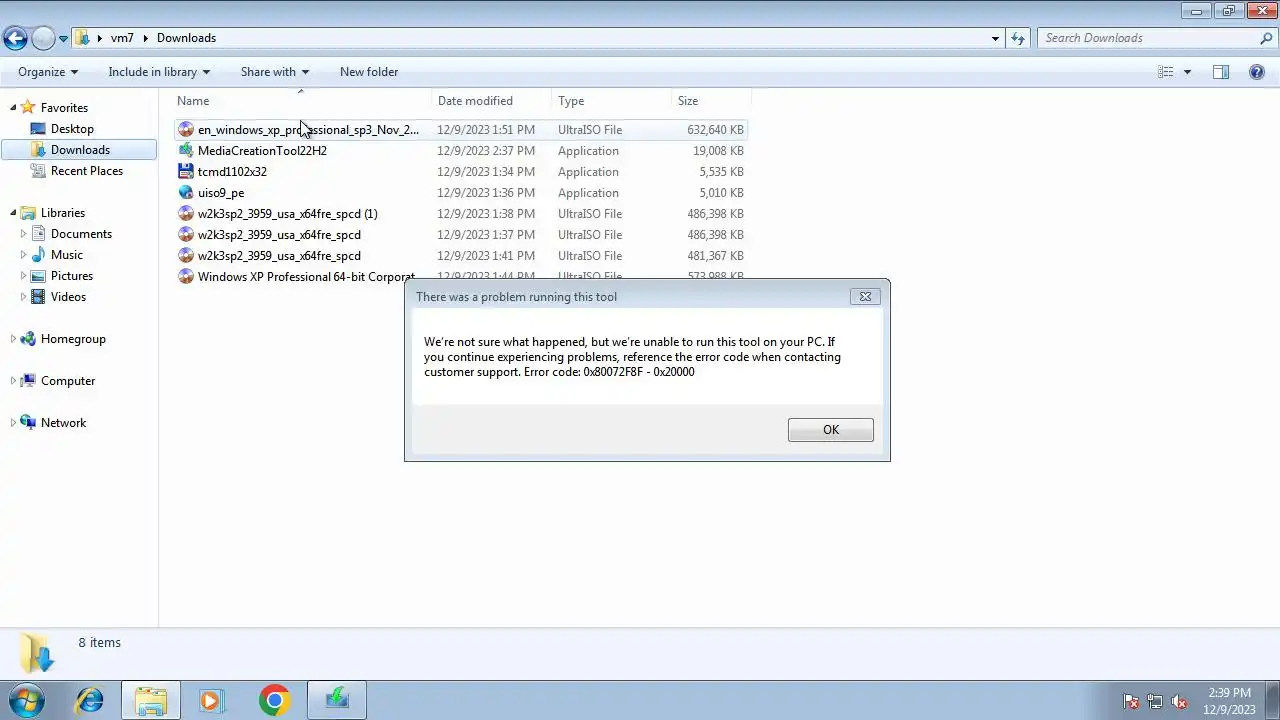1280x720 pixels.
Task: Click the Pictures library icon
Action: pos(38,276)
